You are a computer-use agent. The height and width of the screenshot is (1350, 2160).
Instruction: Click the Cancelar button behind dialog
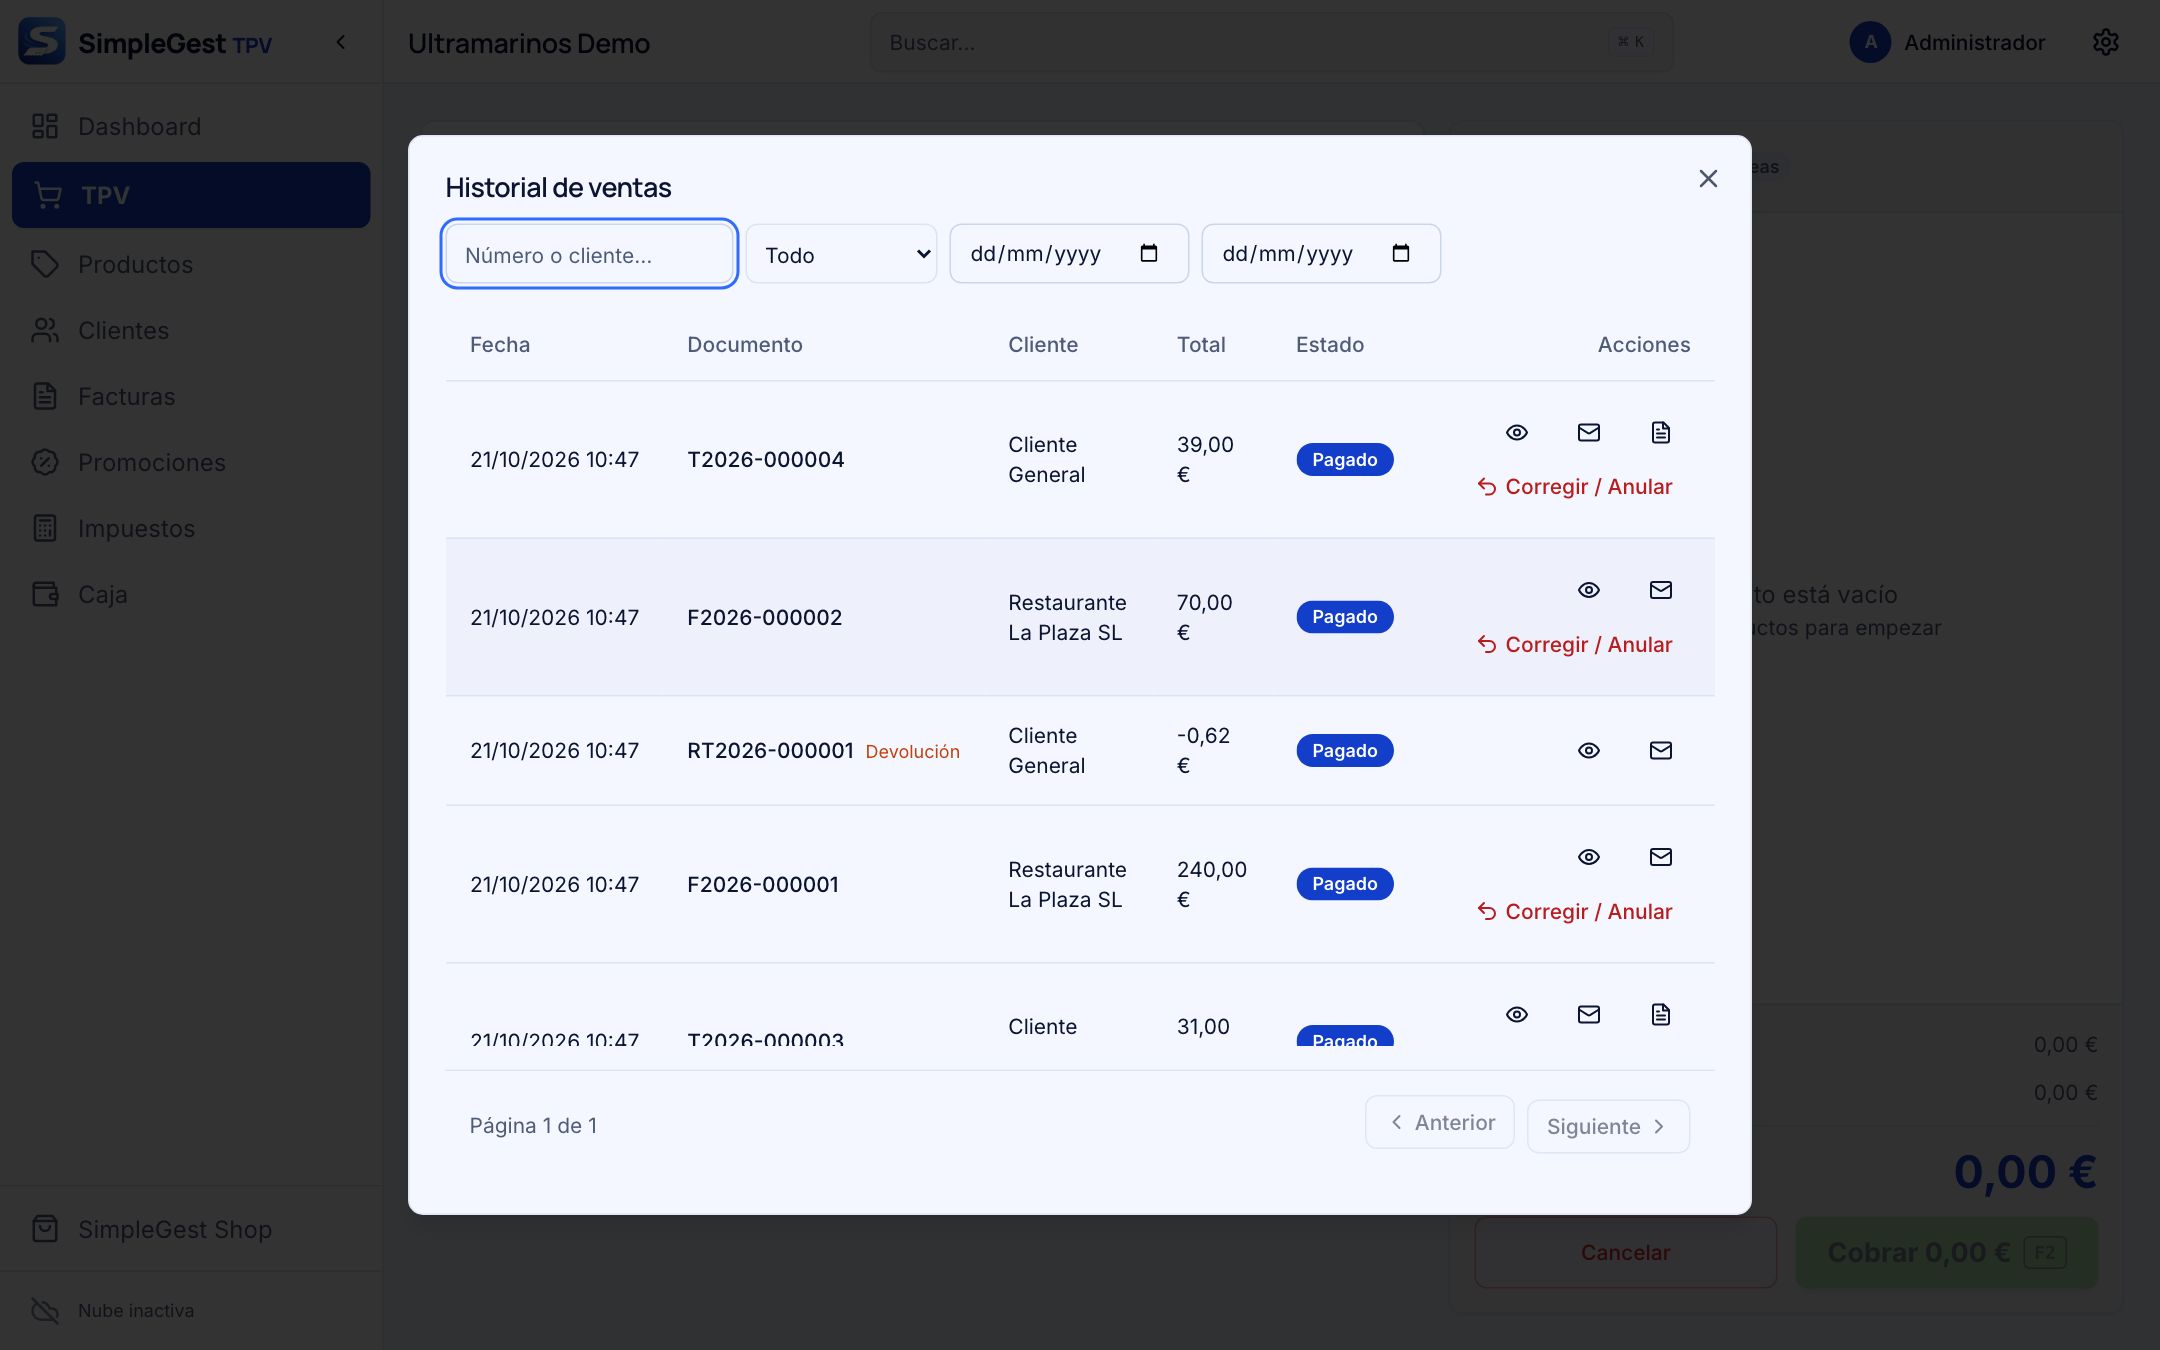click(x=1625, y=1252)
